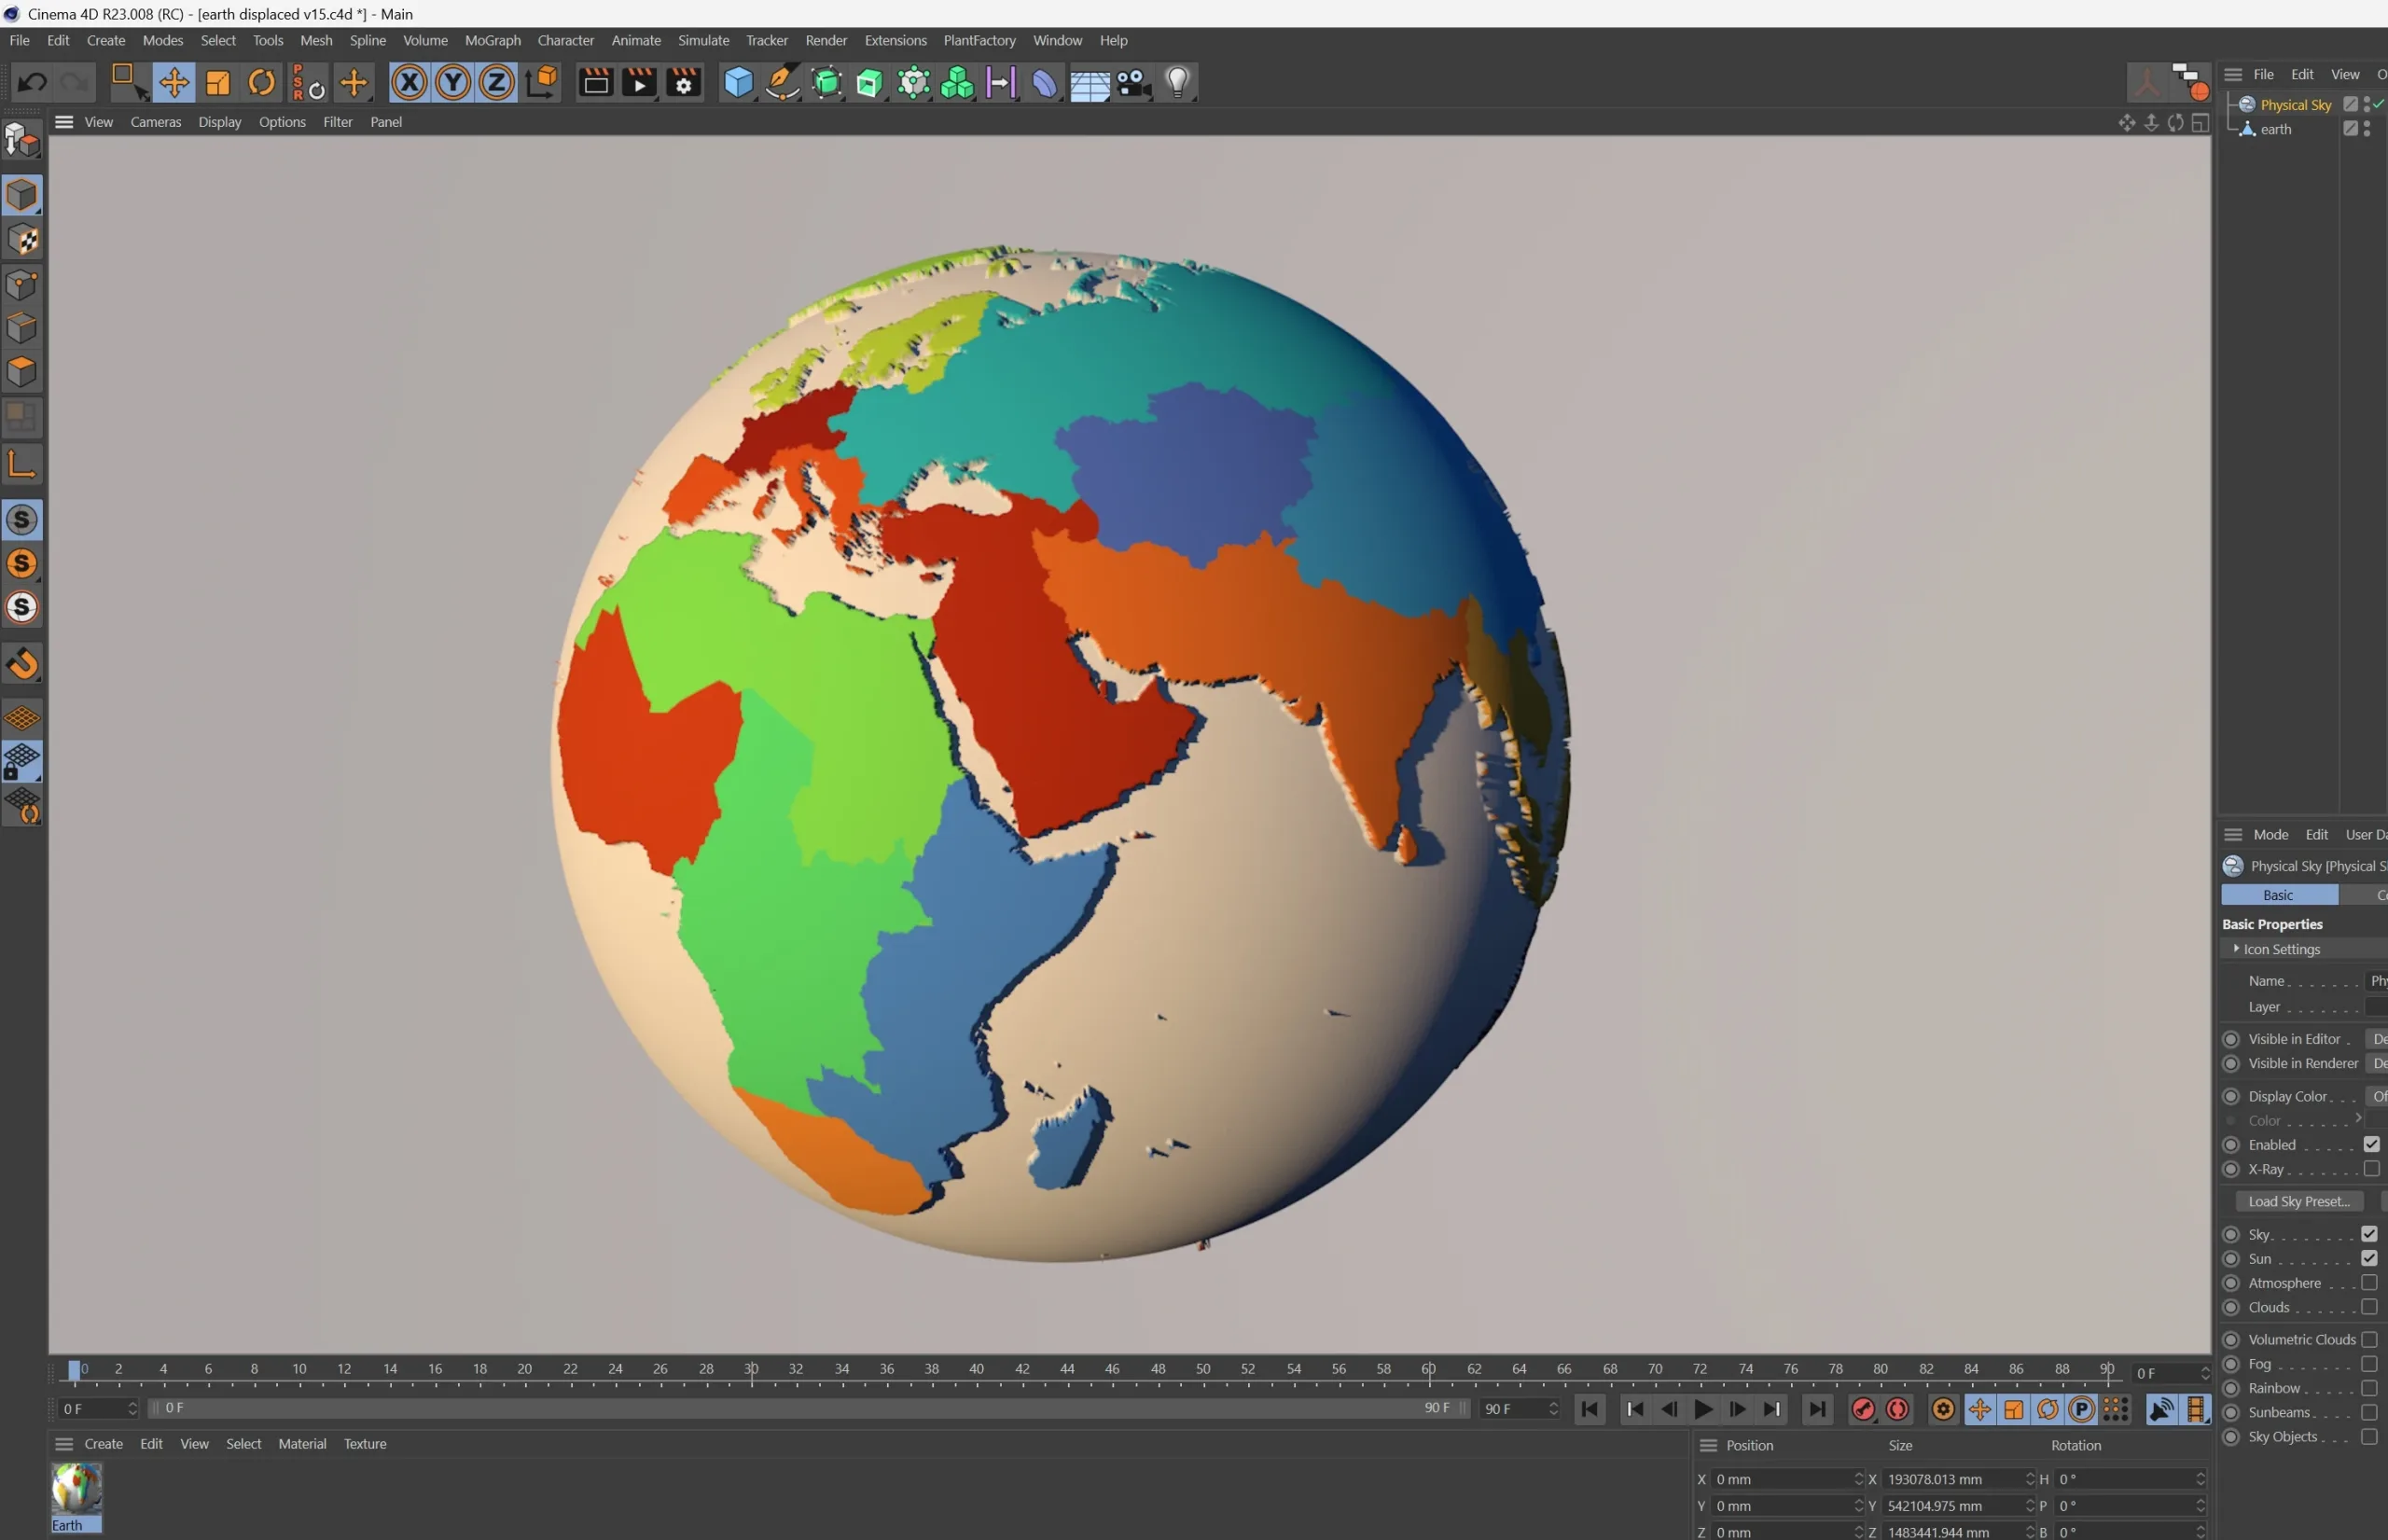Open the viewport hamburger menu
The height and width of the screenshot is (1540, 2388).
point(63,121)
